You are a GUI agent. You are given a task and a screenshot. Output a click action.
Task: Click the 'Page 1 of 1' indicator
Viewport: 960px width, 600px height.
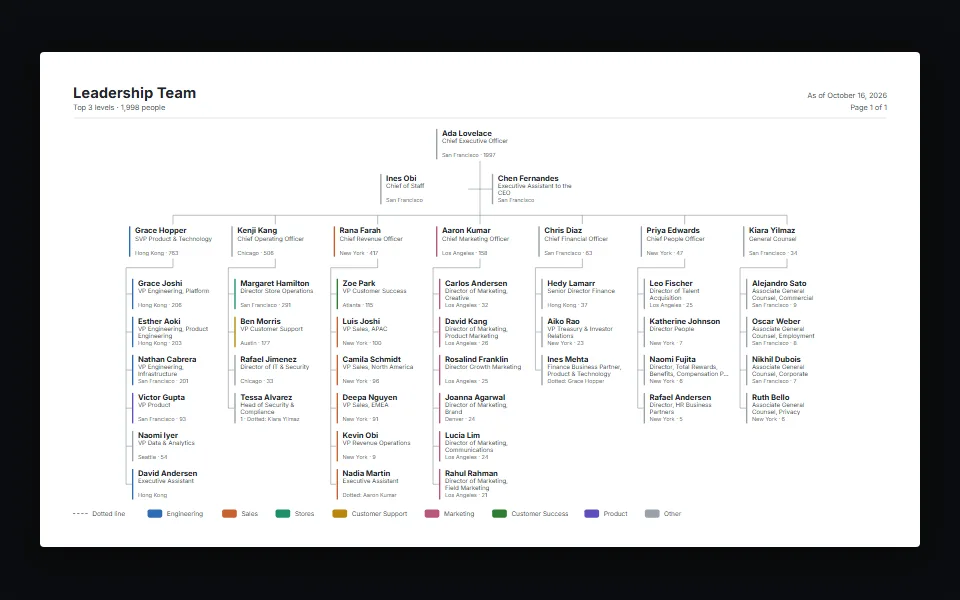(x=868, y=108)
